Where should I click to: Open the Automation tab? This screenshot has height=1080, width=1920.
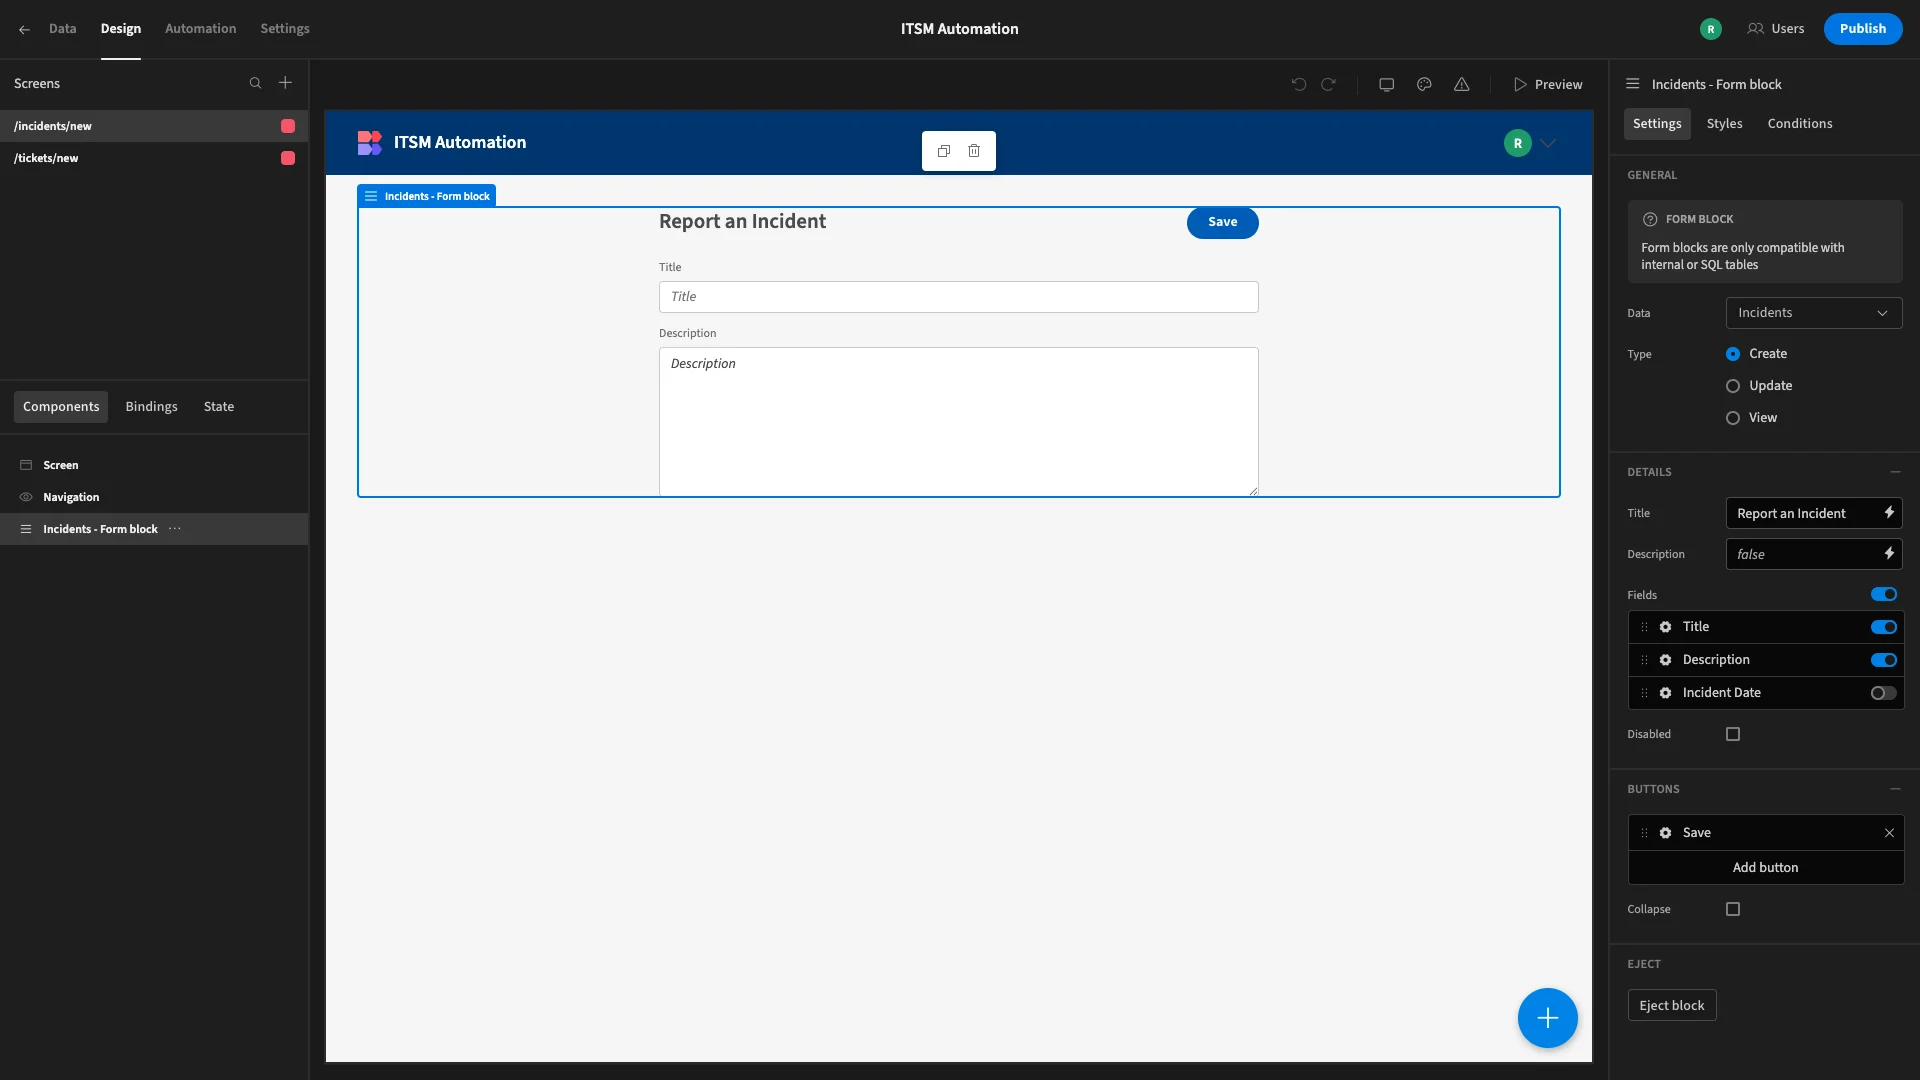pos(200,29)
